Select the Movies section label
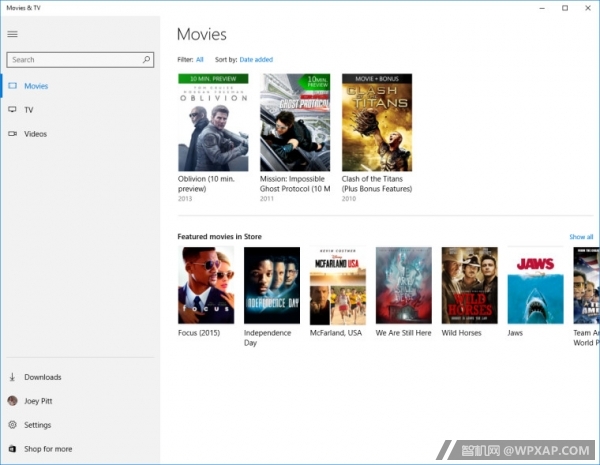The image size is (600, 465). (36, 86)
